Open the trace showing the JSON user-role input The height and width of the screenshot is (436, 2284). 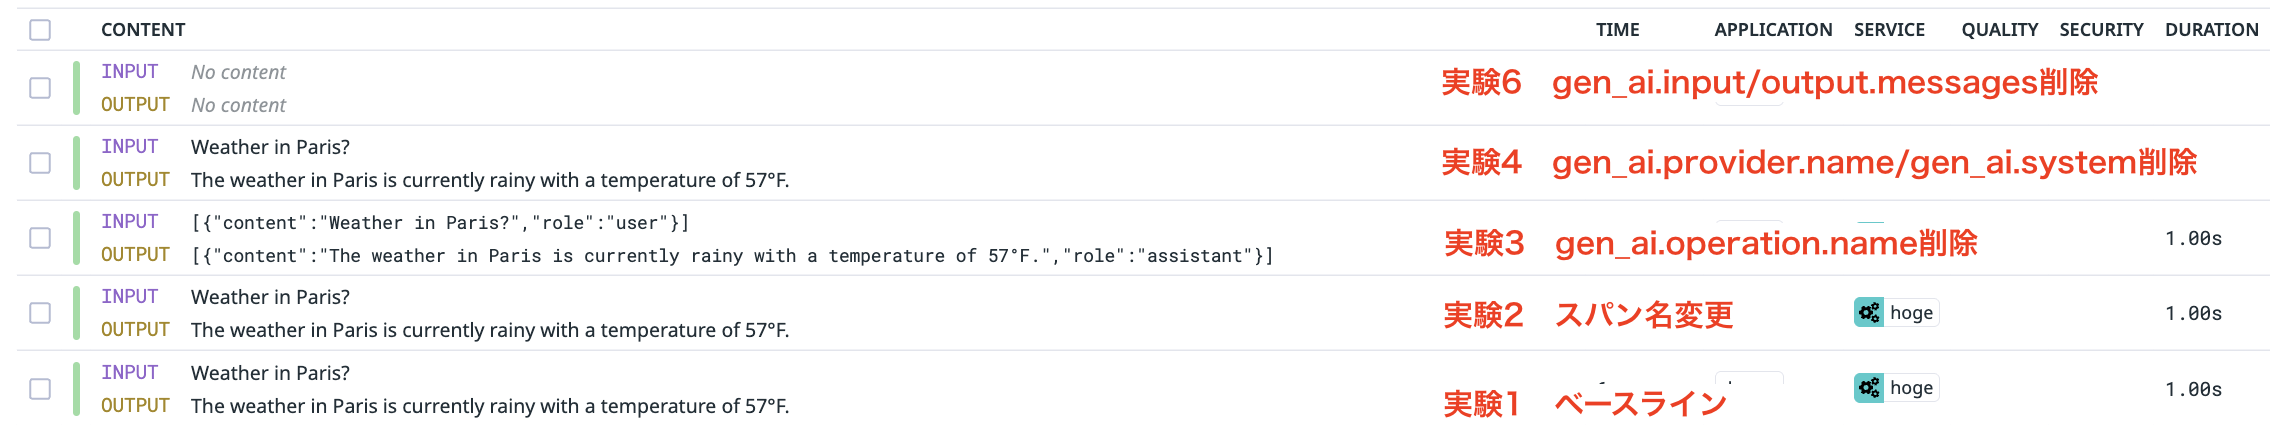[x=440, y=223]
